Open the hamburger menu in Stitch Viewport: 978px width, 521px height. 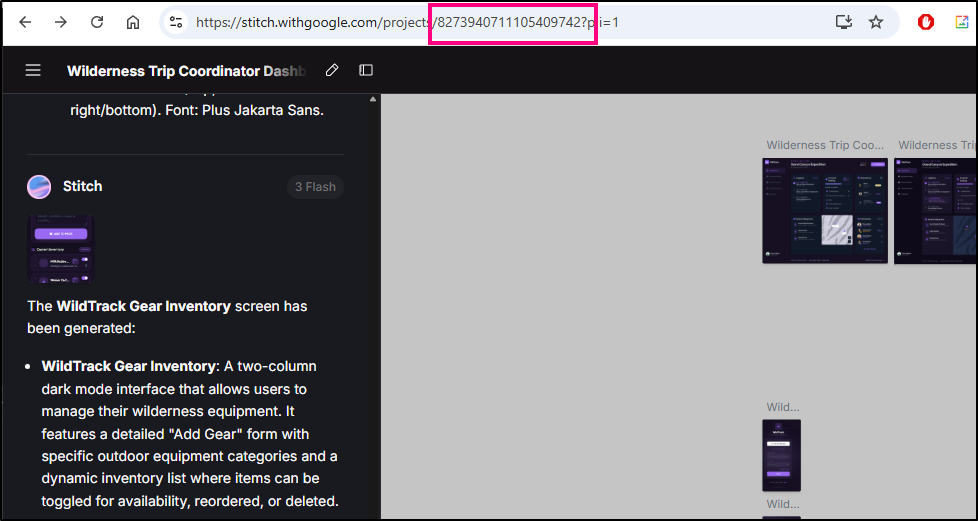pyautogui.click(x=33, y=70)
